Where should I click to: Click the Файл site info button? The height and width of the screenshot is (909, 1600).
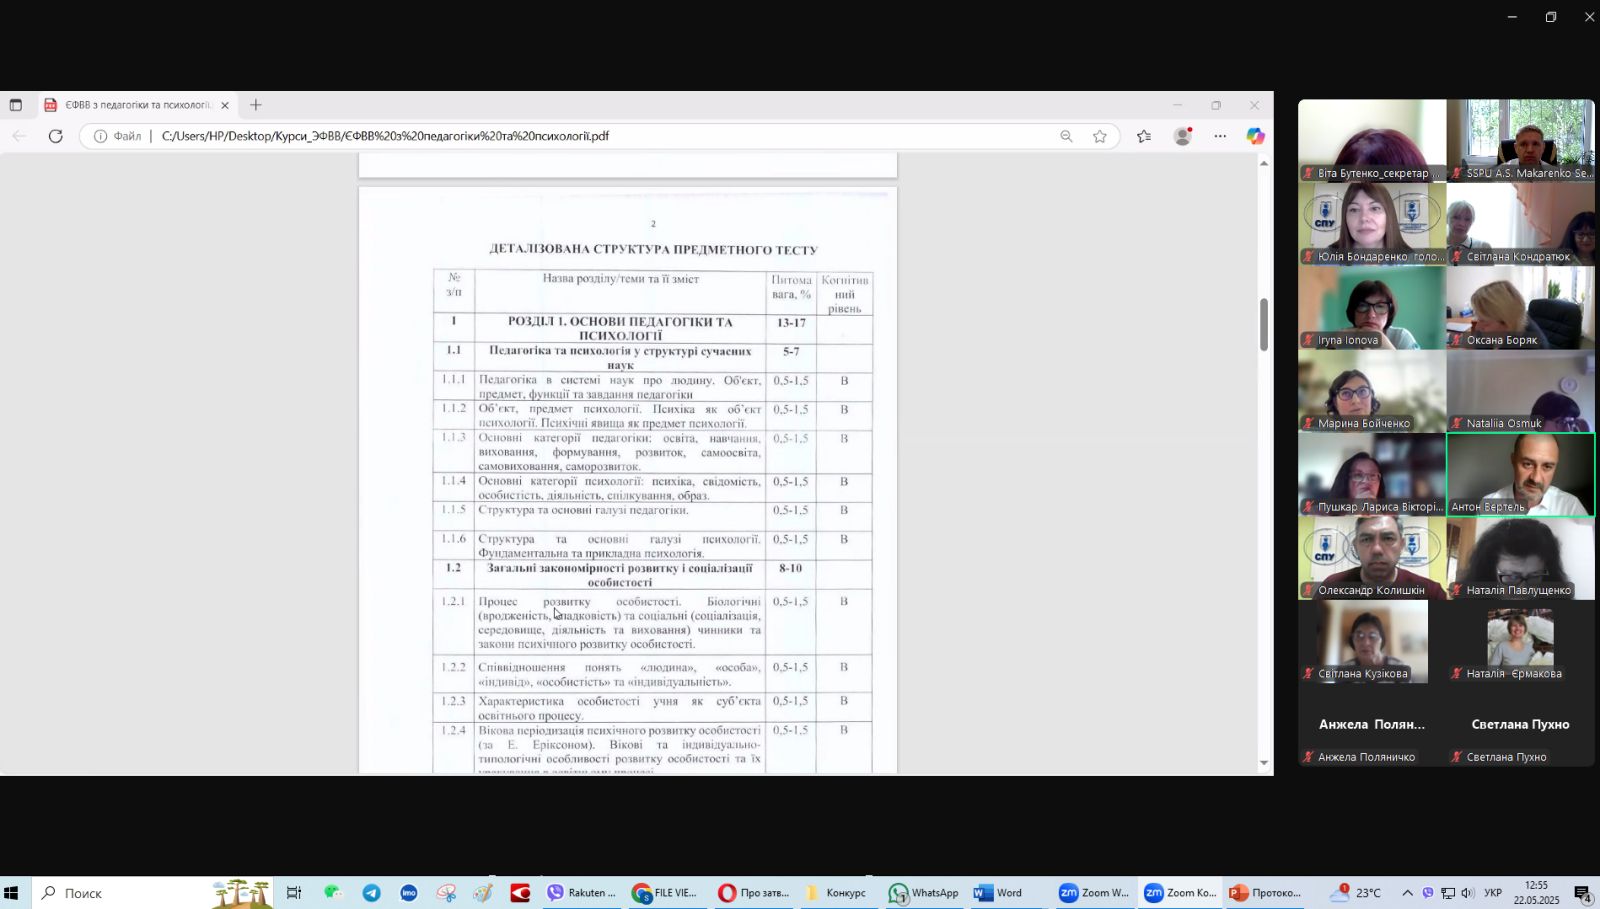pos(118,136)
